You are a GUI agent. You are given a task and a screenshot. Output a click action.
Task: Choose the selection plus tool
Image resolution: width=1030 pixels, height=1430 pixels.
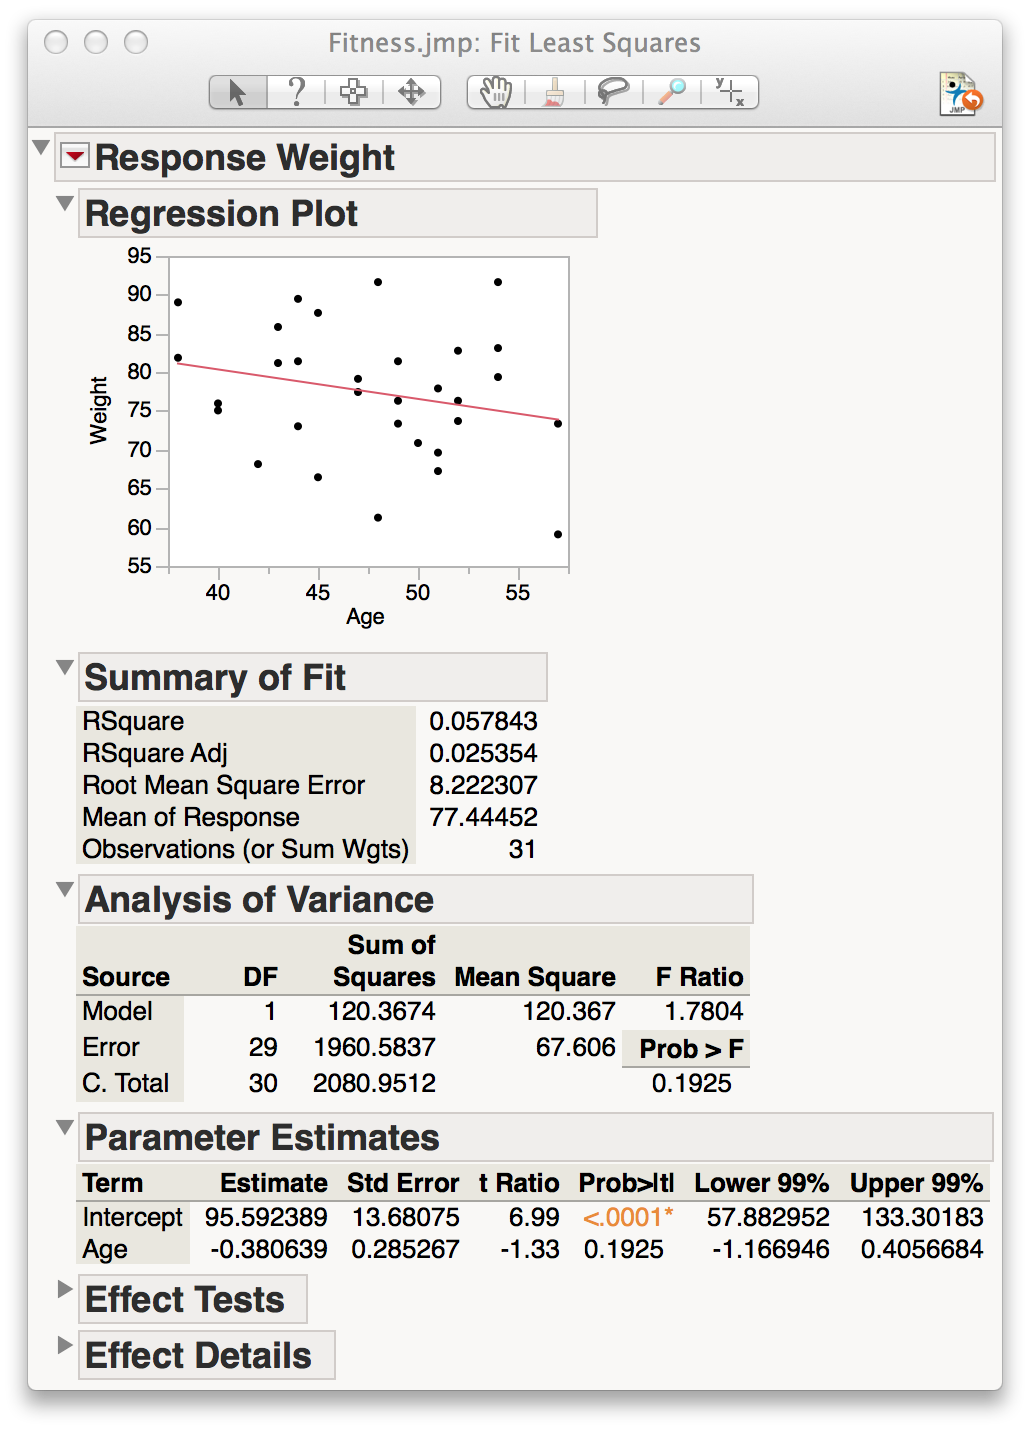tap(353, 93)
